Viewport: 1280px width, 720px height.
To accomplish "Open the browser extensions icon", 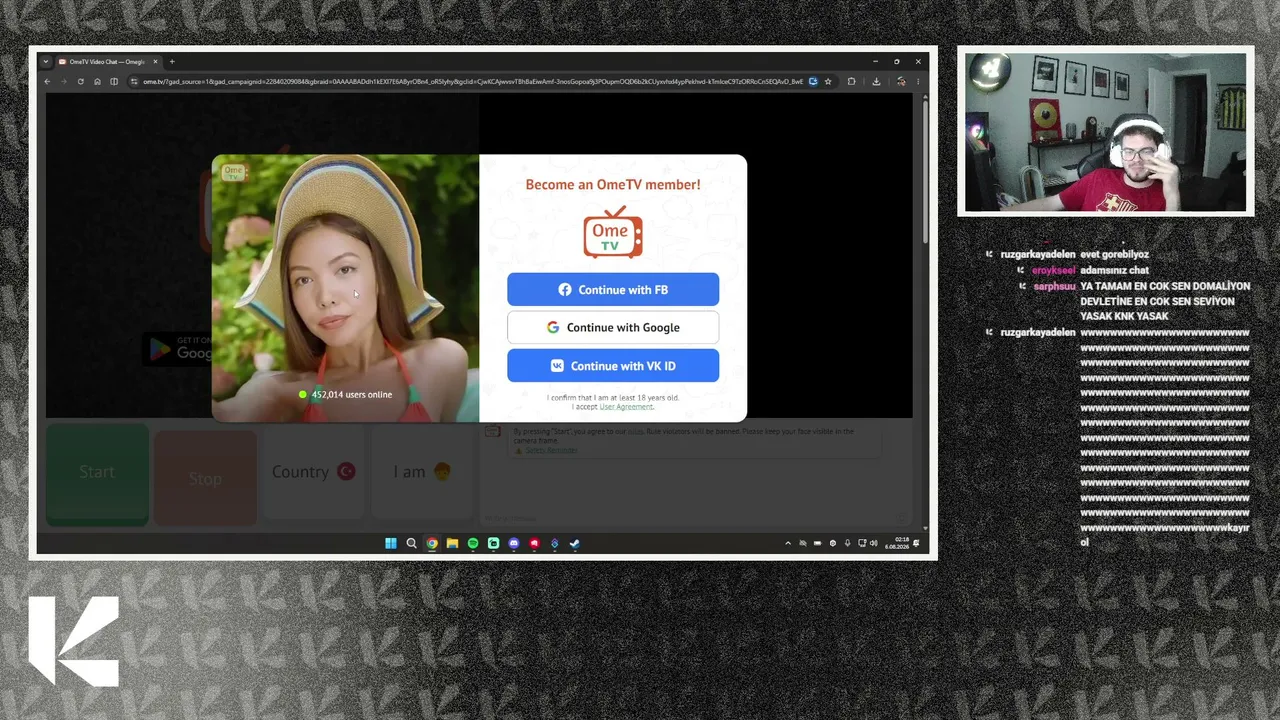I will pos(852,82).
